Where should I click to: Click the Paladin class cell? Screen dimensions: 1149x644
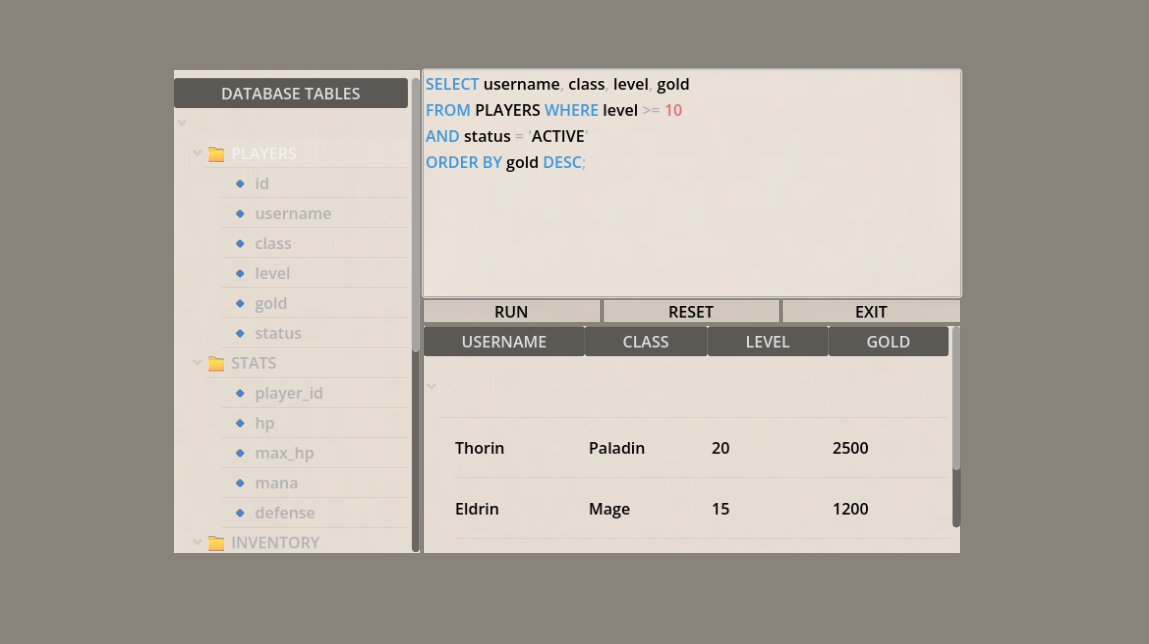[x=617, y=448]
